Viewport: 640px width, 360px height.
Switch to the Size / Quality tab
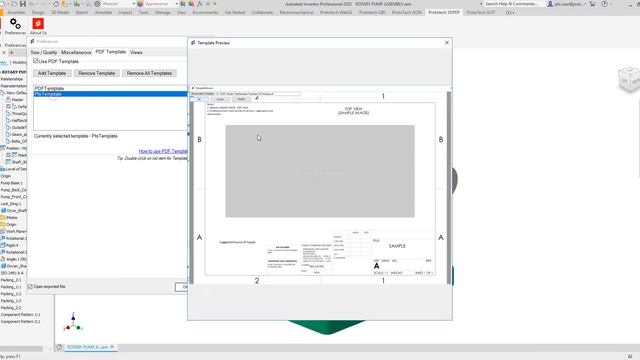pyautogui.click(x=44, y=52)
